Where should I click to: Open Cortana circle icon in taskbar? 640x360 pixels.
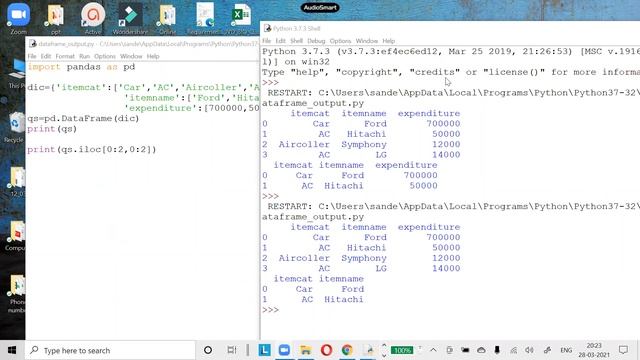point(208,350)
